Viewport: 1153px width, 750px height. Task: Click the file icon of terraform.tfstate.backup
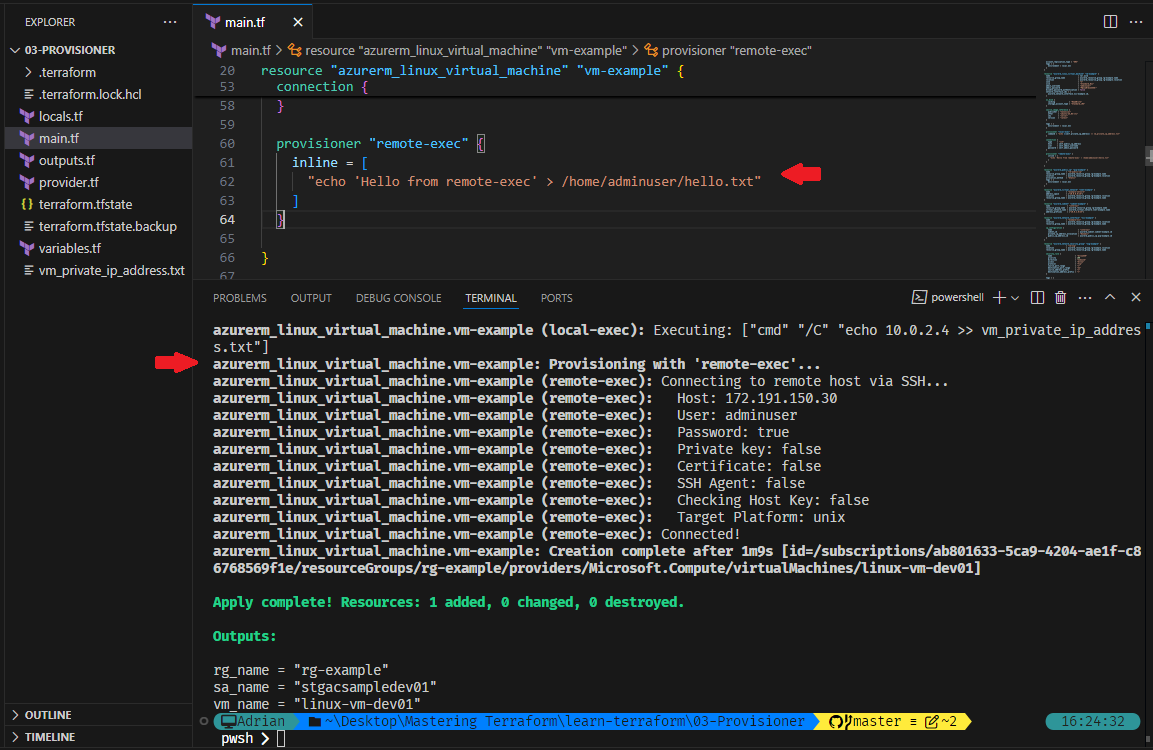click(29, 226)
